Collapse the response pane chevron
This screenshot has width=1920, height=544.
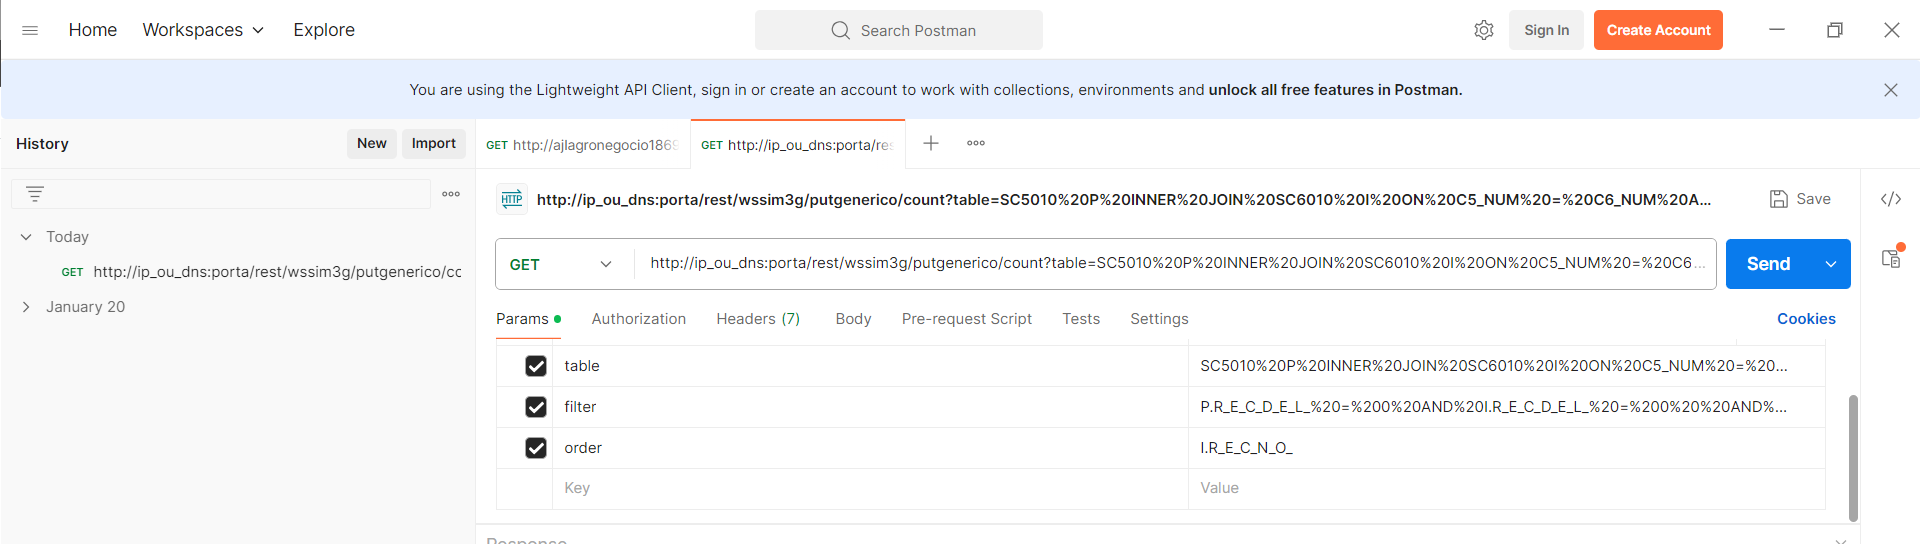(x=1841, y=540)
